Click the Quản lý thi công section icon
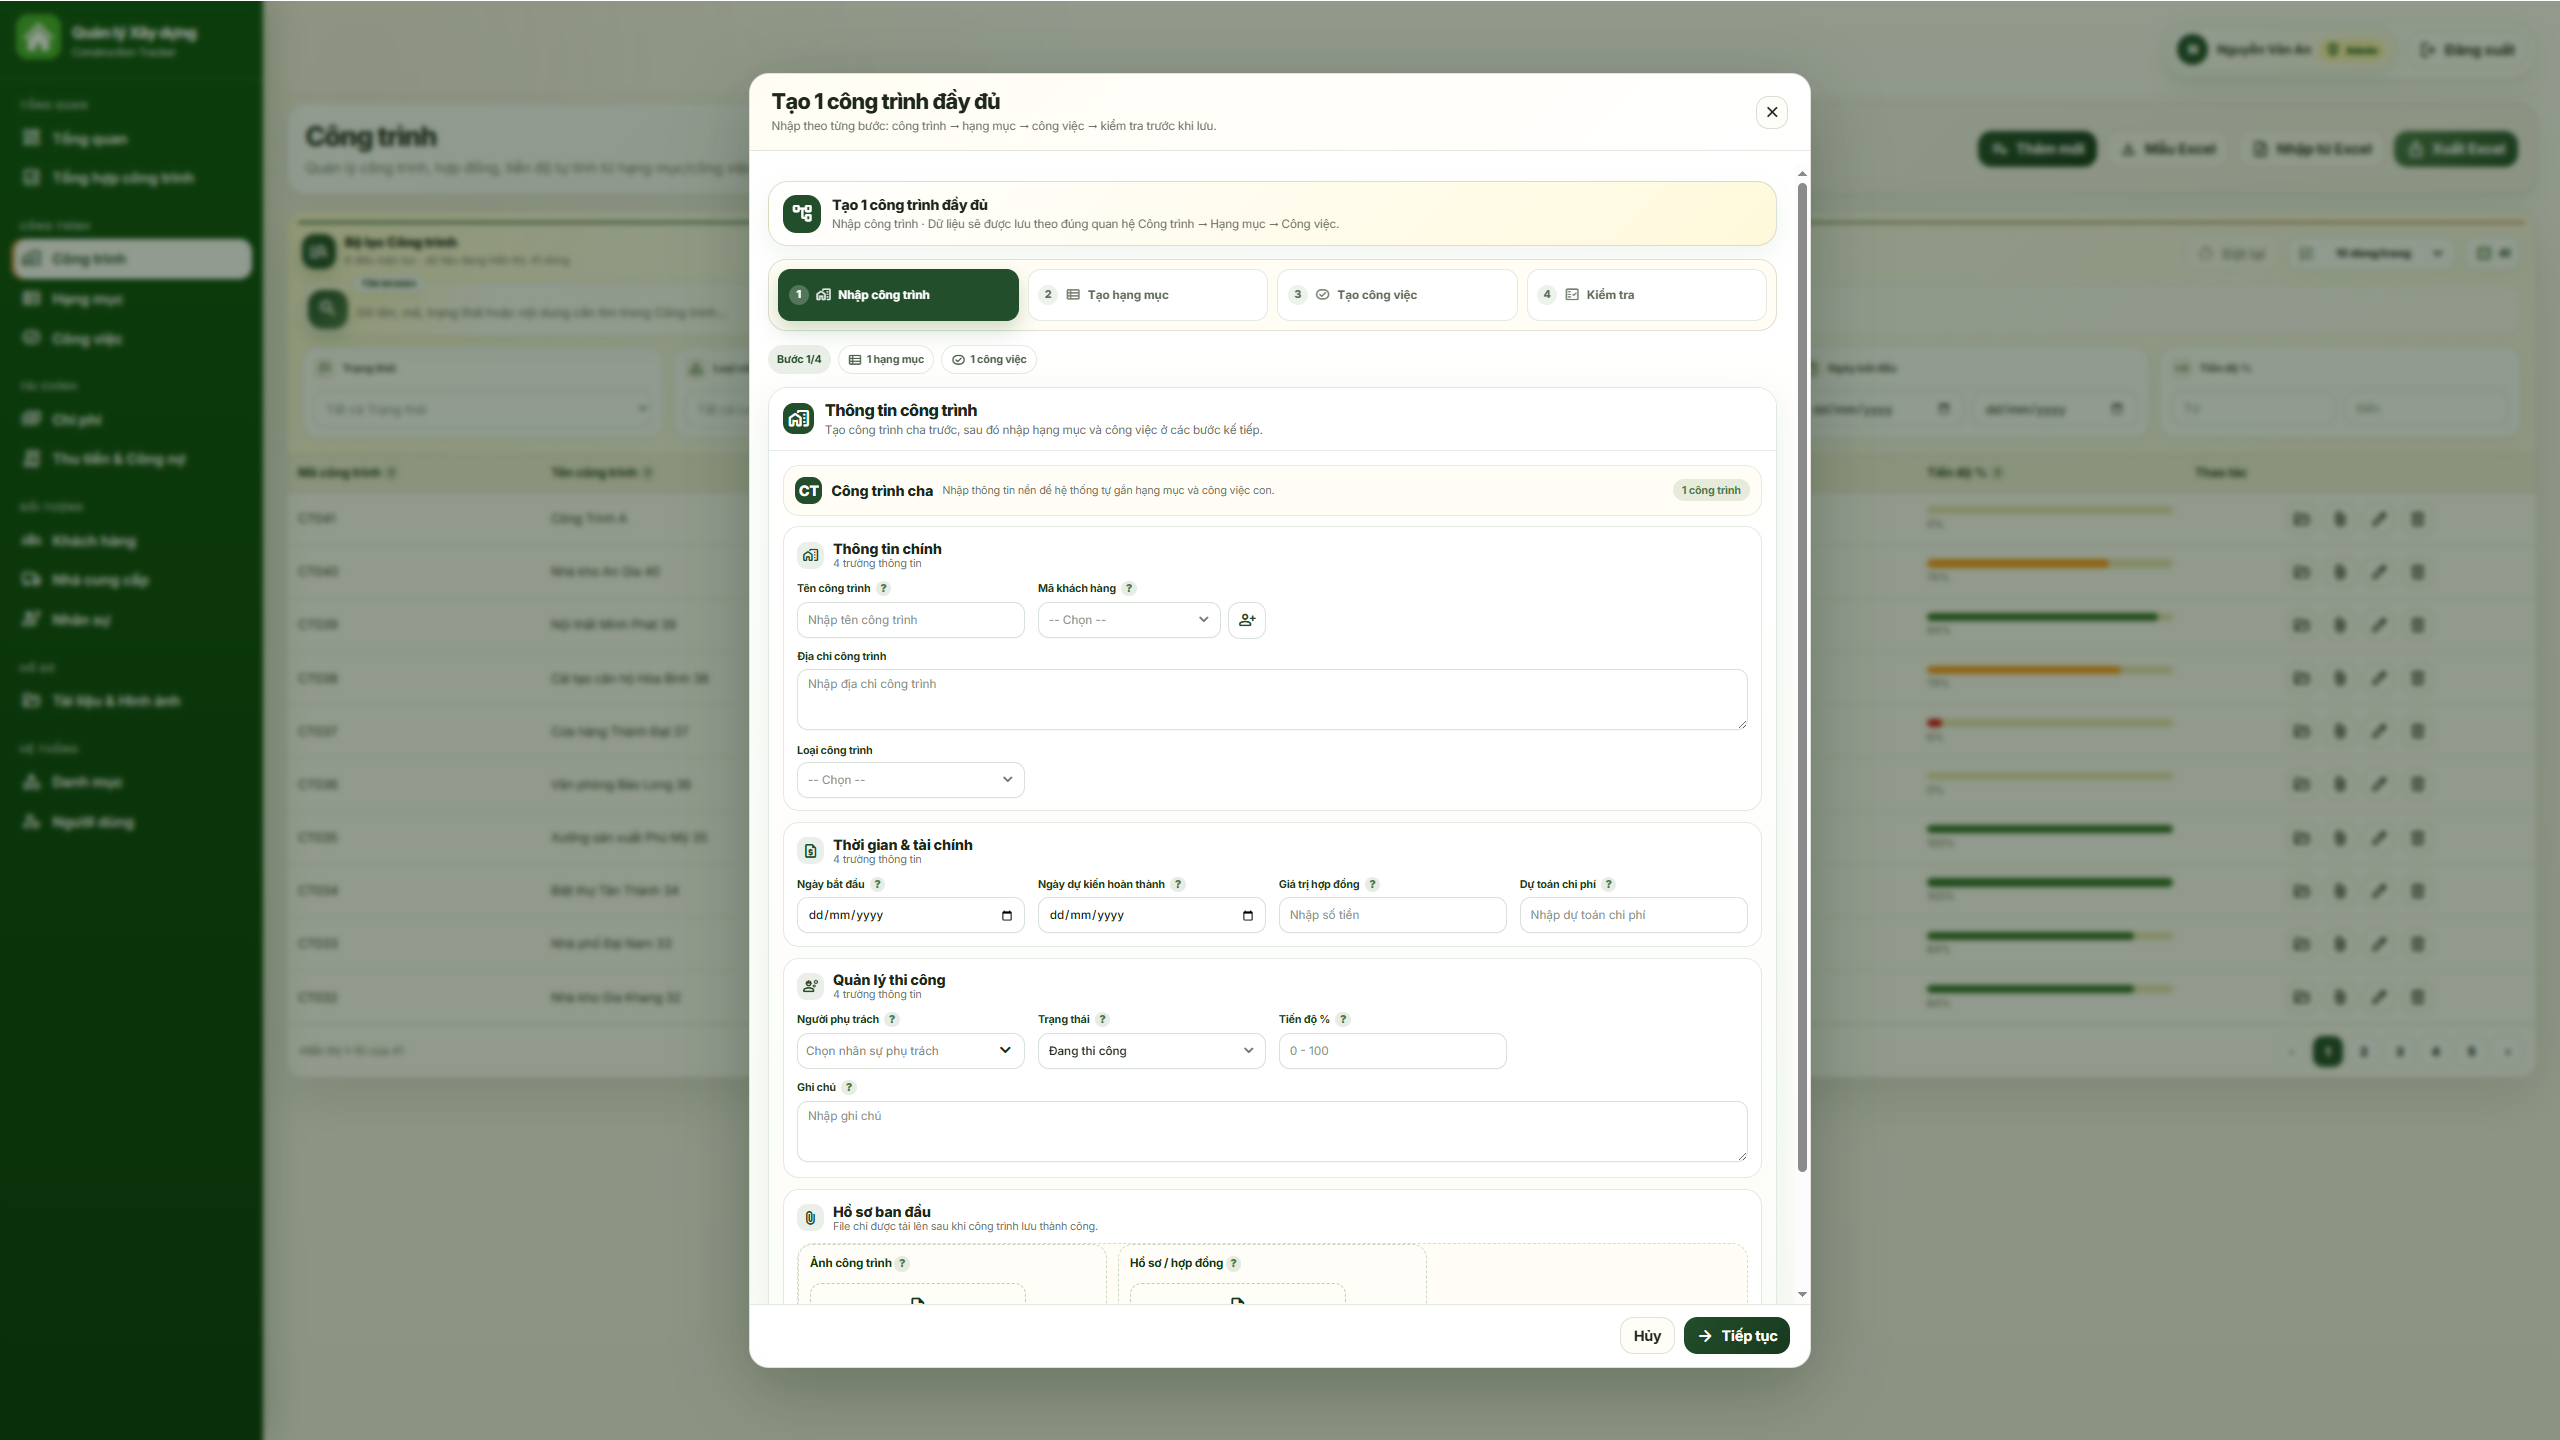Viewport: 2560px width, 1440px height. tap(810, 986)
